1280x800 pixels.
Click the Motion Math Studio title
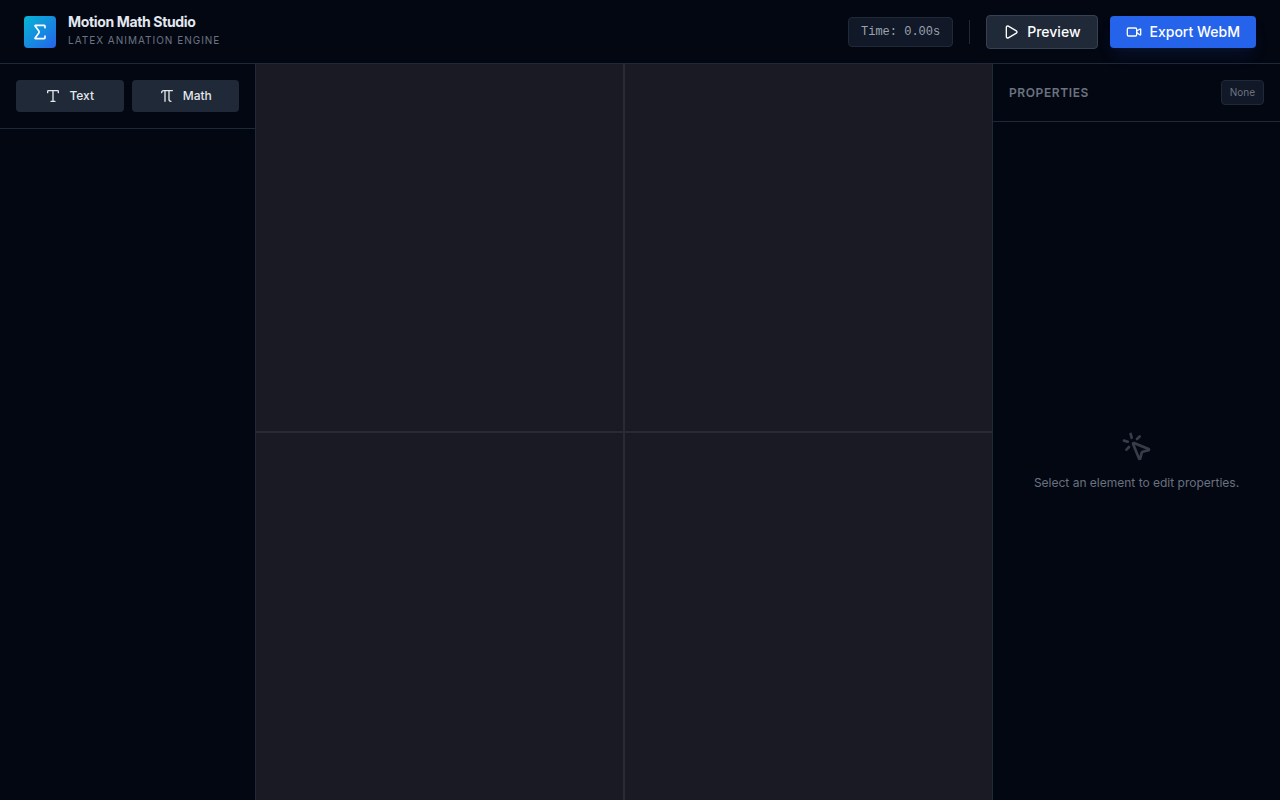132,22
